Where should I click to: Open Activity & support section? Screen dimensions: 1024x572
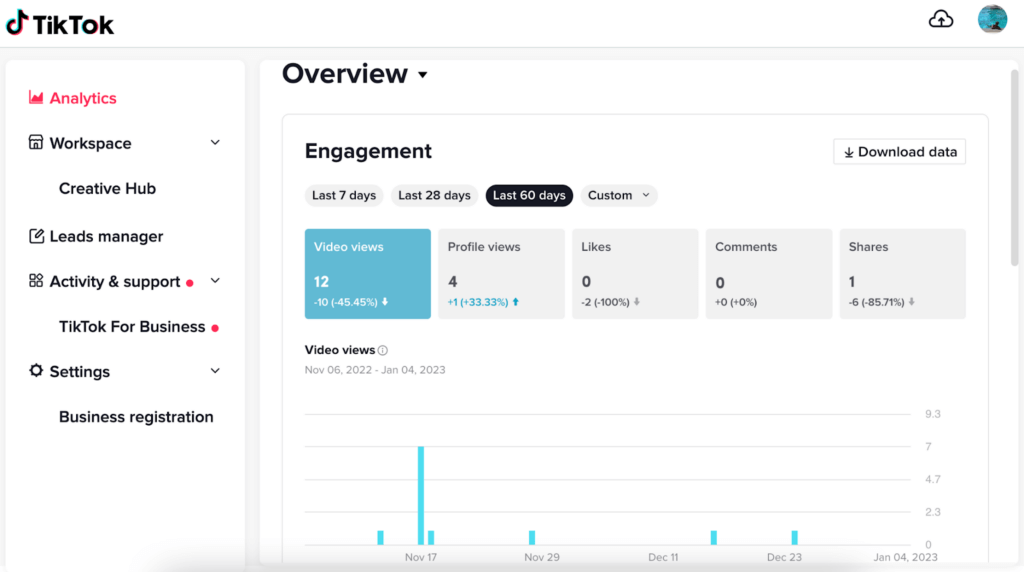point(115,281)
